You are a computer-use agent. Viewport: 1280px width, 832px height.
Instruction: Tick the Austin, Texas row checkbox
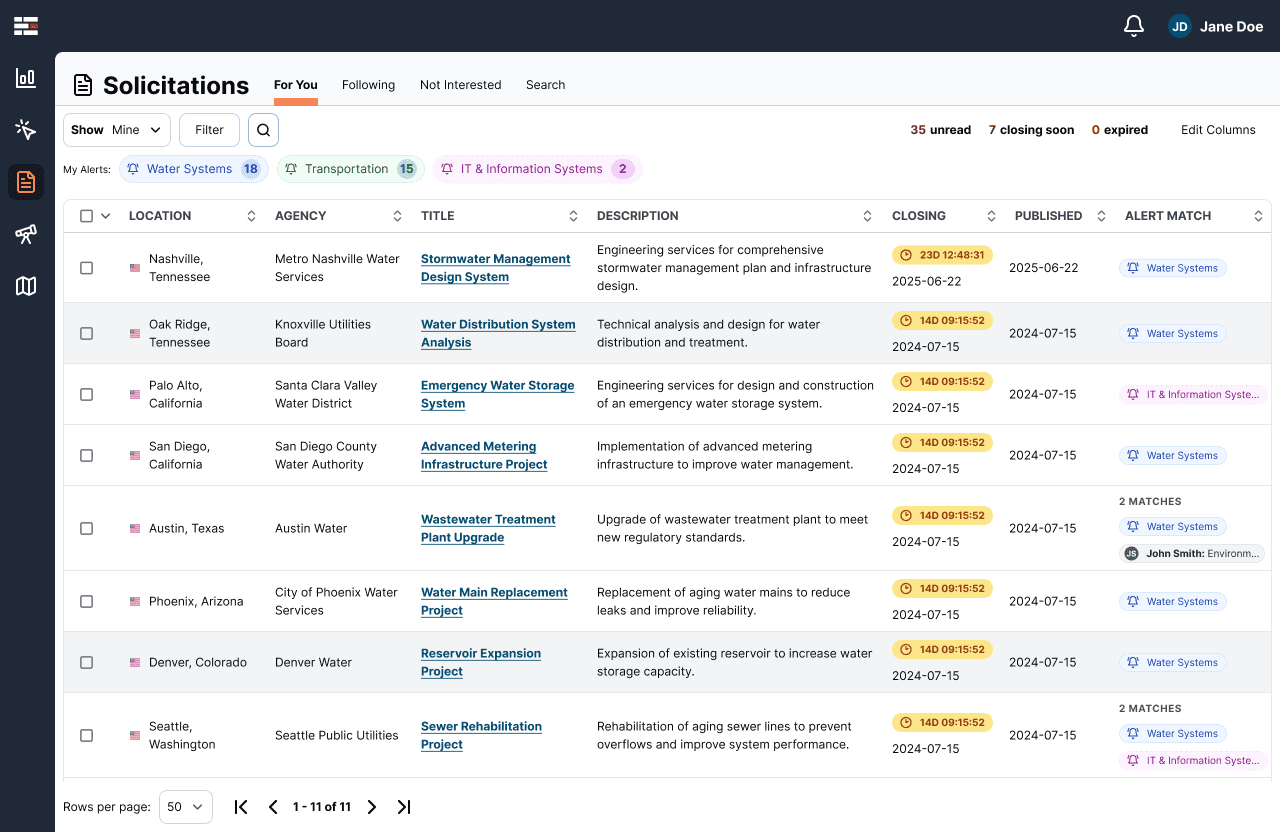[x=86, y=528]
